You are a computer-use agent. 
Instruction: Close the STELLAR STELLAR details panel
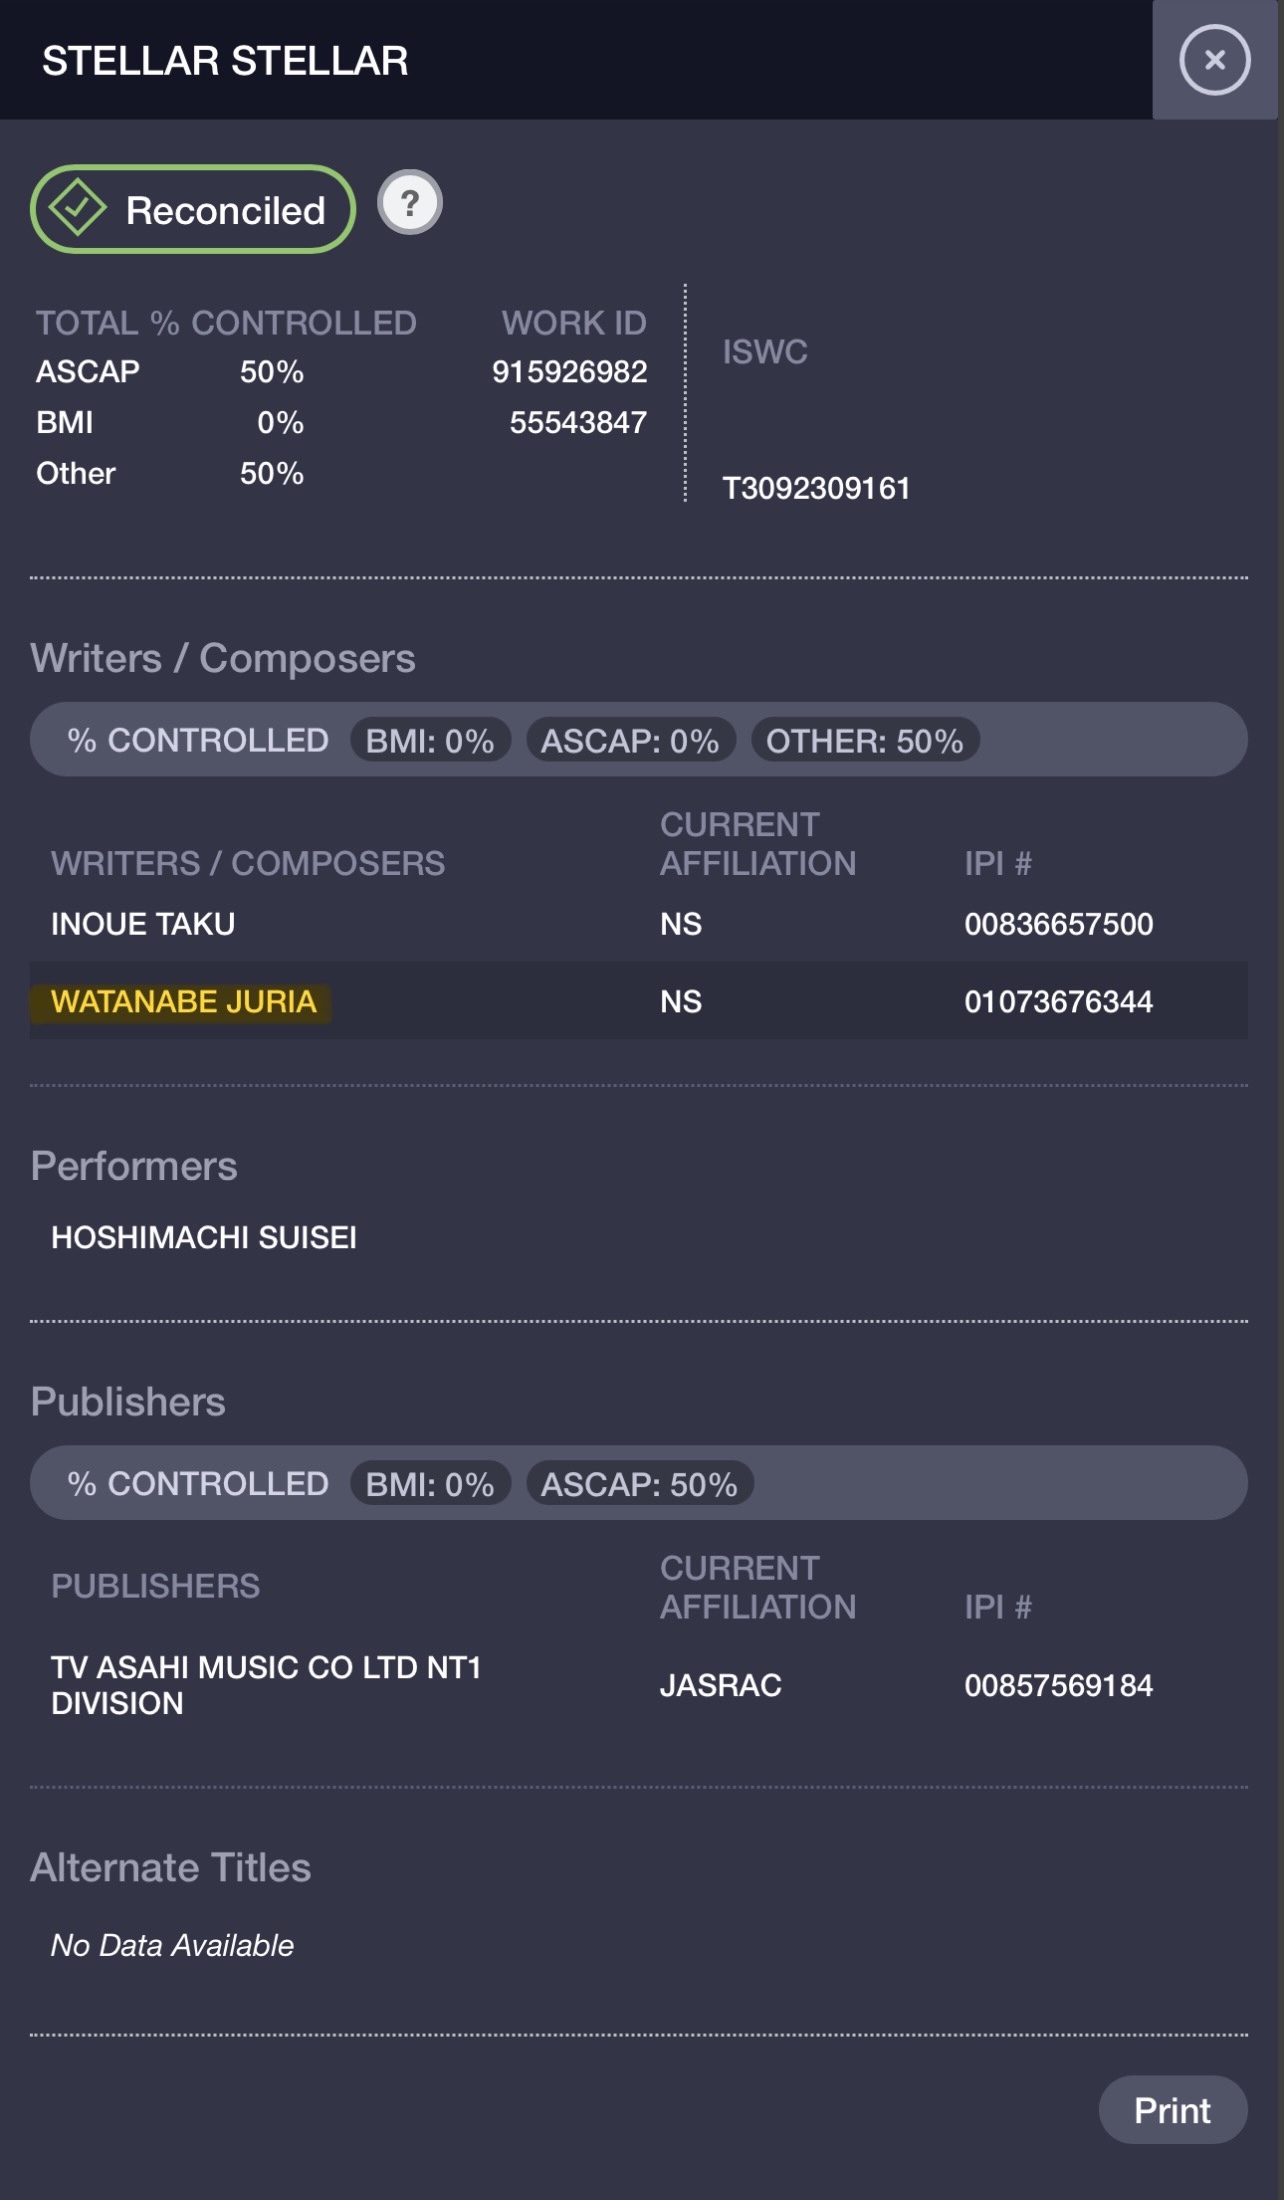pos(1214,60)
